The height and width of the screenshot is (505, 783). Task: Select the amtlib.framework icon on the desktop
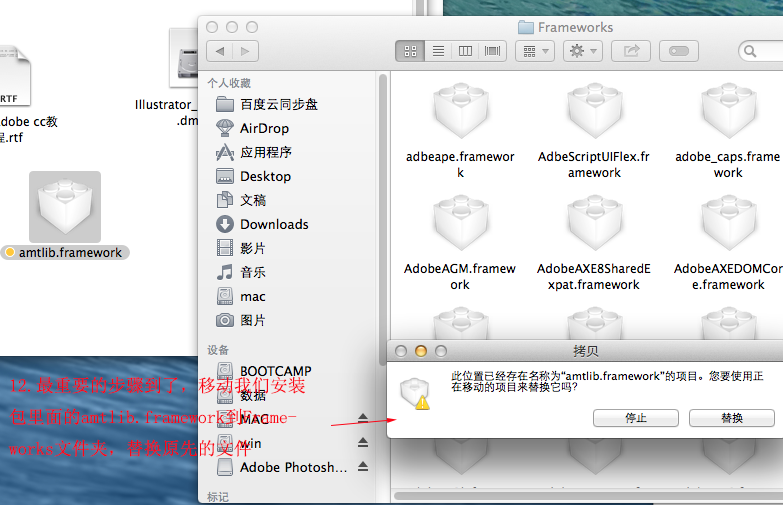click(x=65, y=207)
